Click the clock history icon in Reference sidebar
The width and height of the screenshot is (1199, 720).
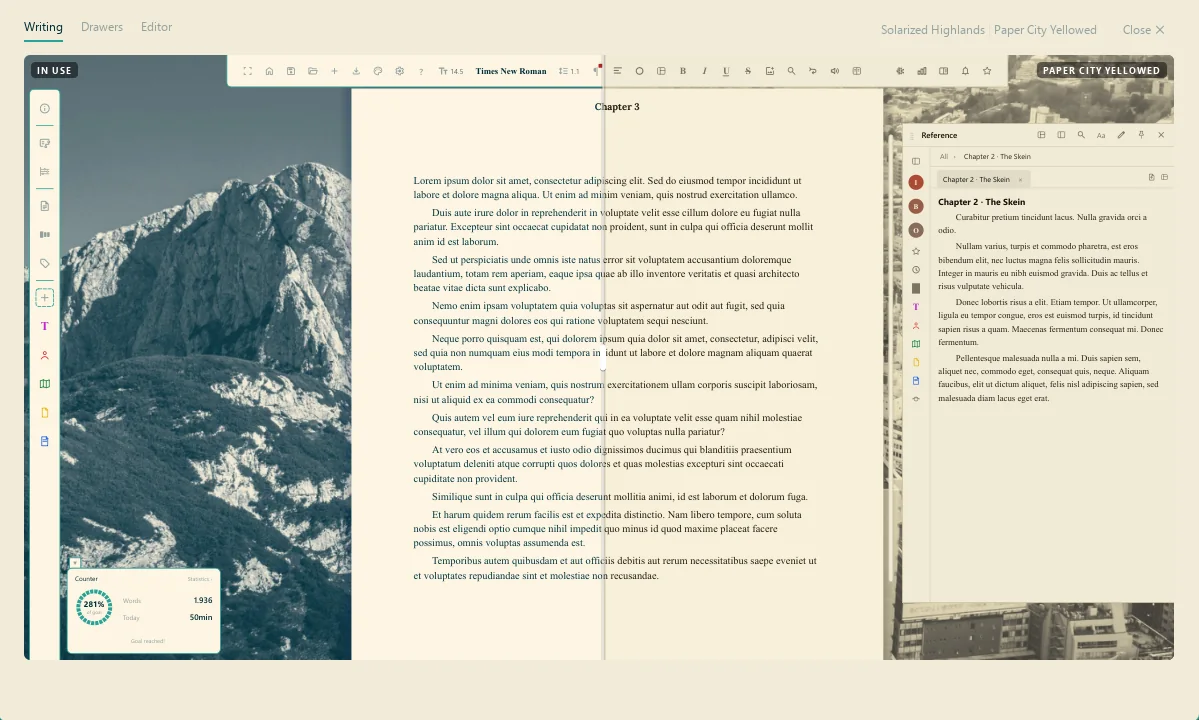(x=915, y=270)
